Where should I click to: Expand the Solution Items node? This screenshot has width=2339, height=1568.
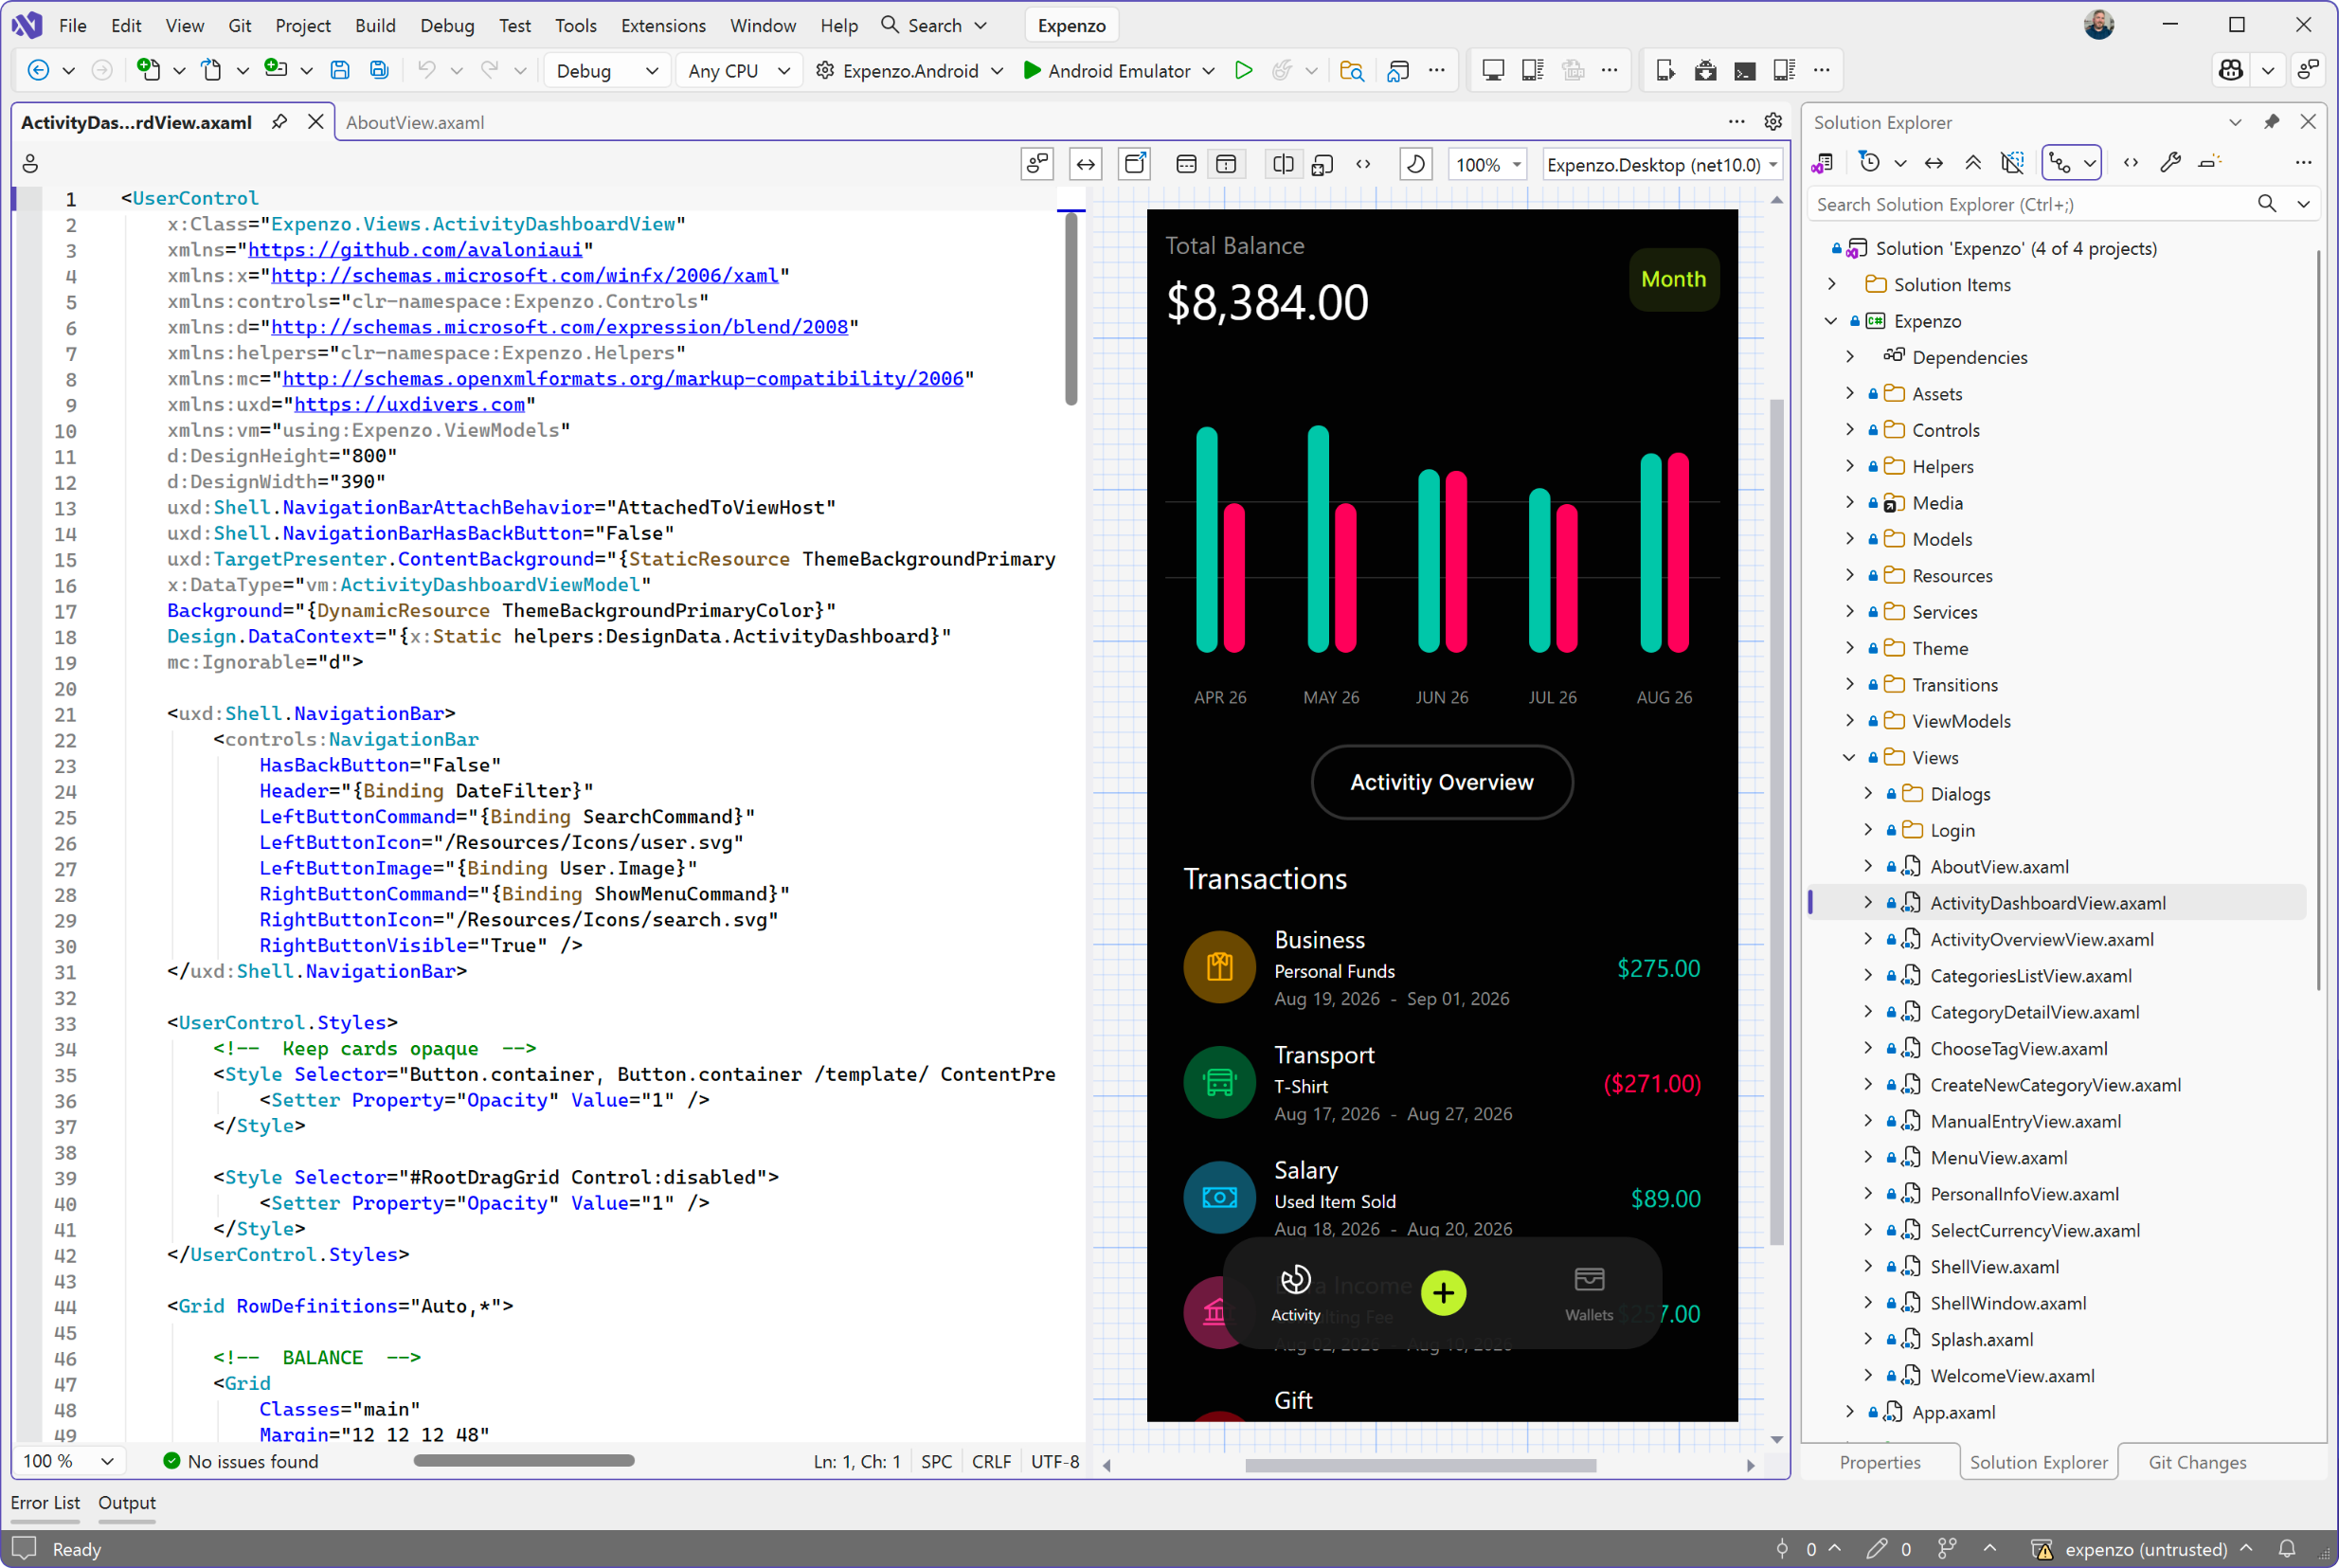1832,285
